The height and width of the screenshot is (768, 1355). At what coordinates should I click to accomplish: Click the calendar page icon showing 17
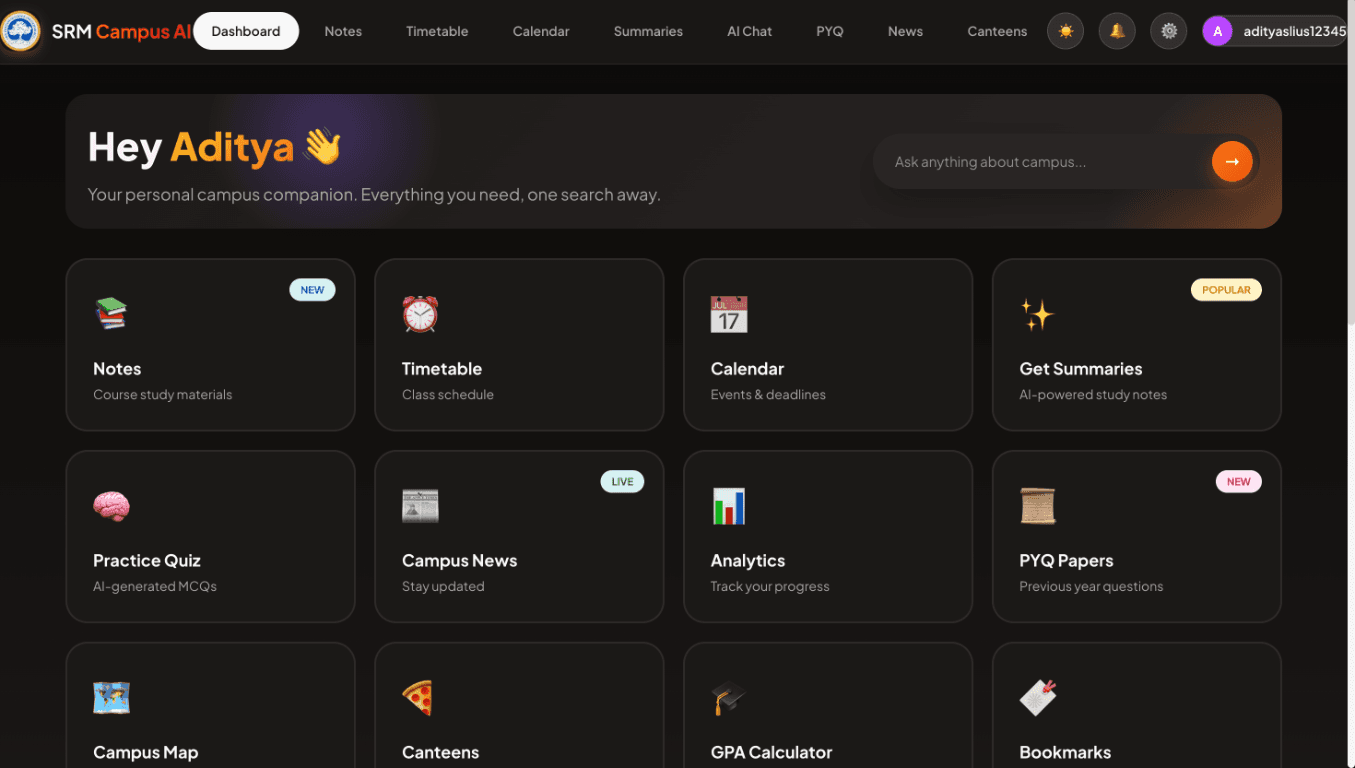click(729, 314)
